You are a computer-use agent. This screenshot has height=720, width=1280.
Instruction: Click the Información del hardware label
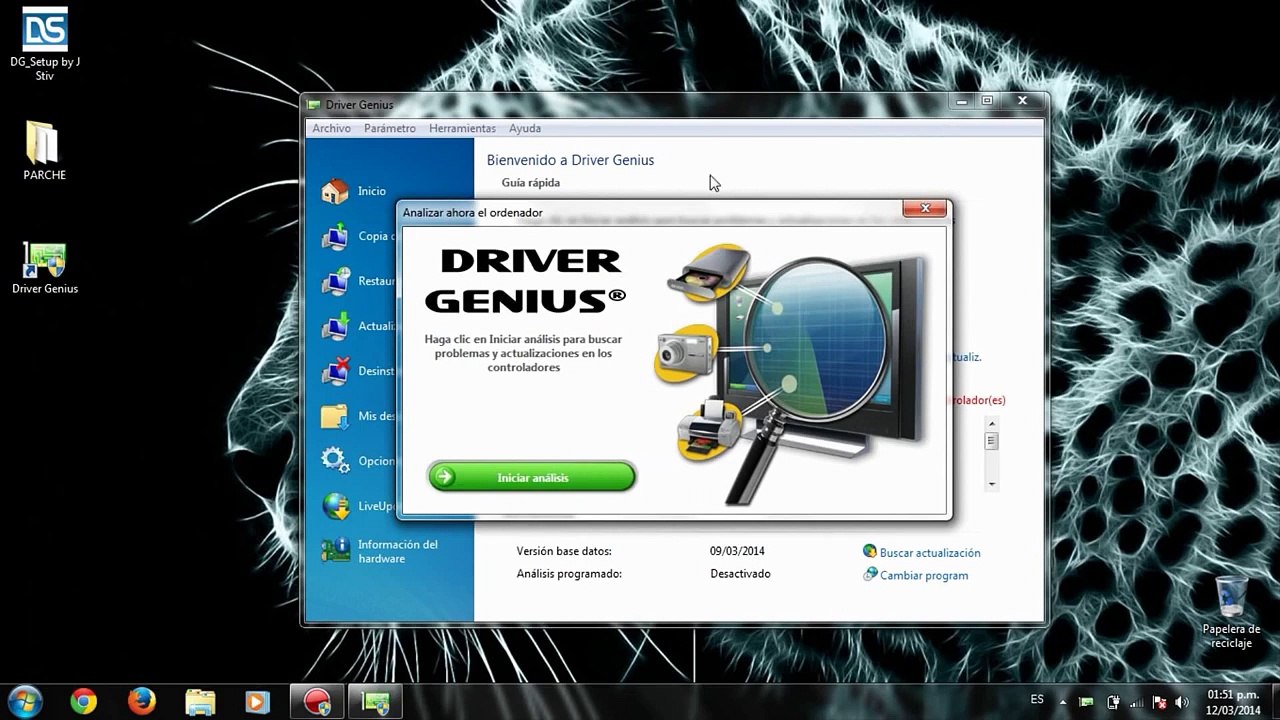[398, 552]
